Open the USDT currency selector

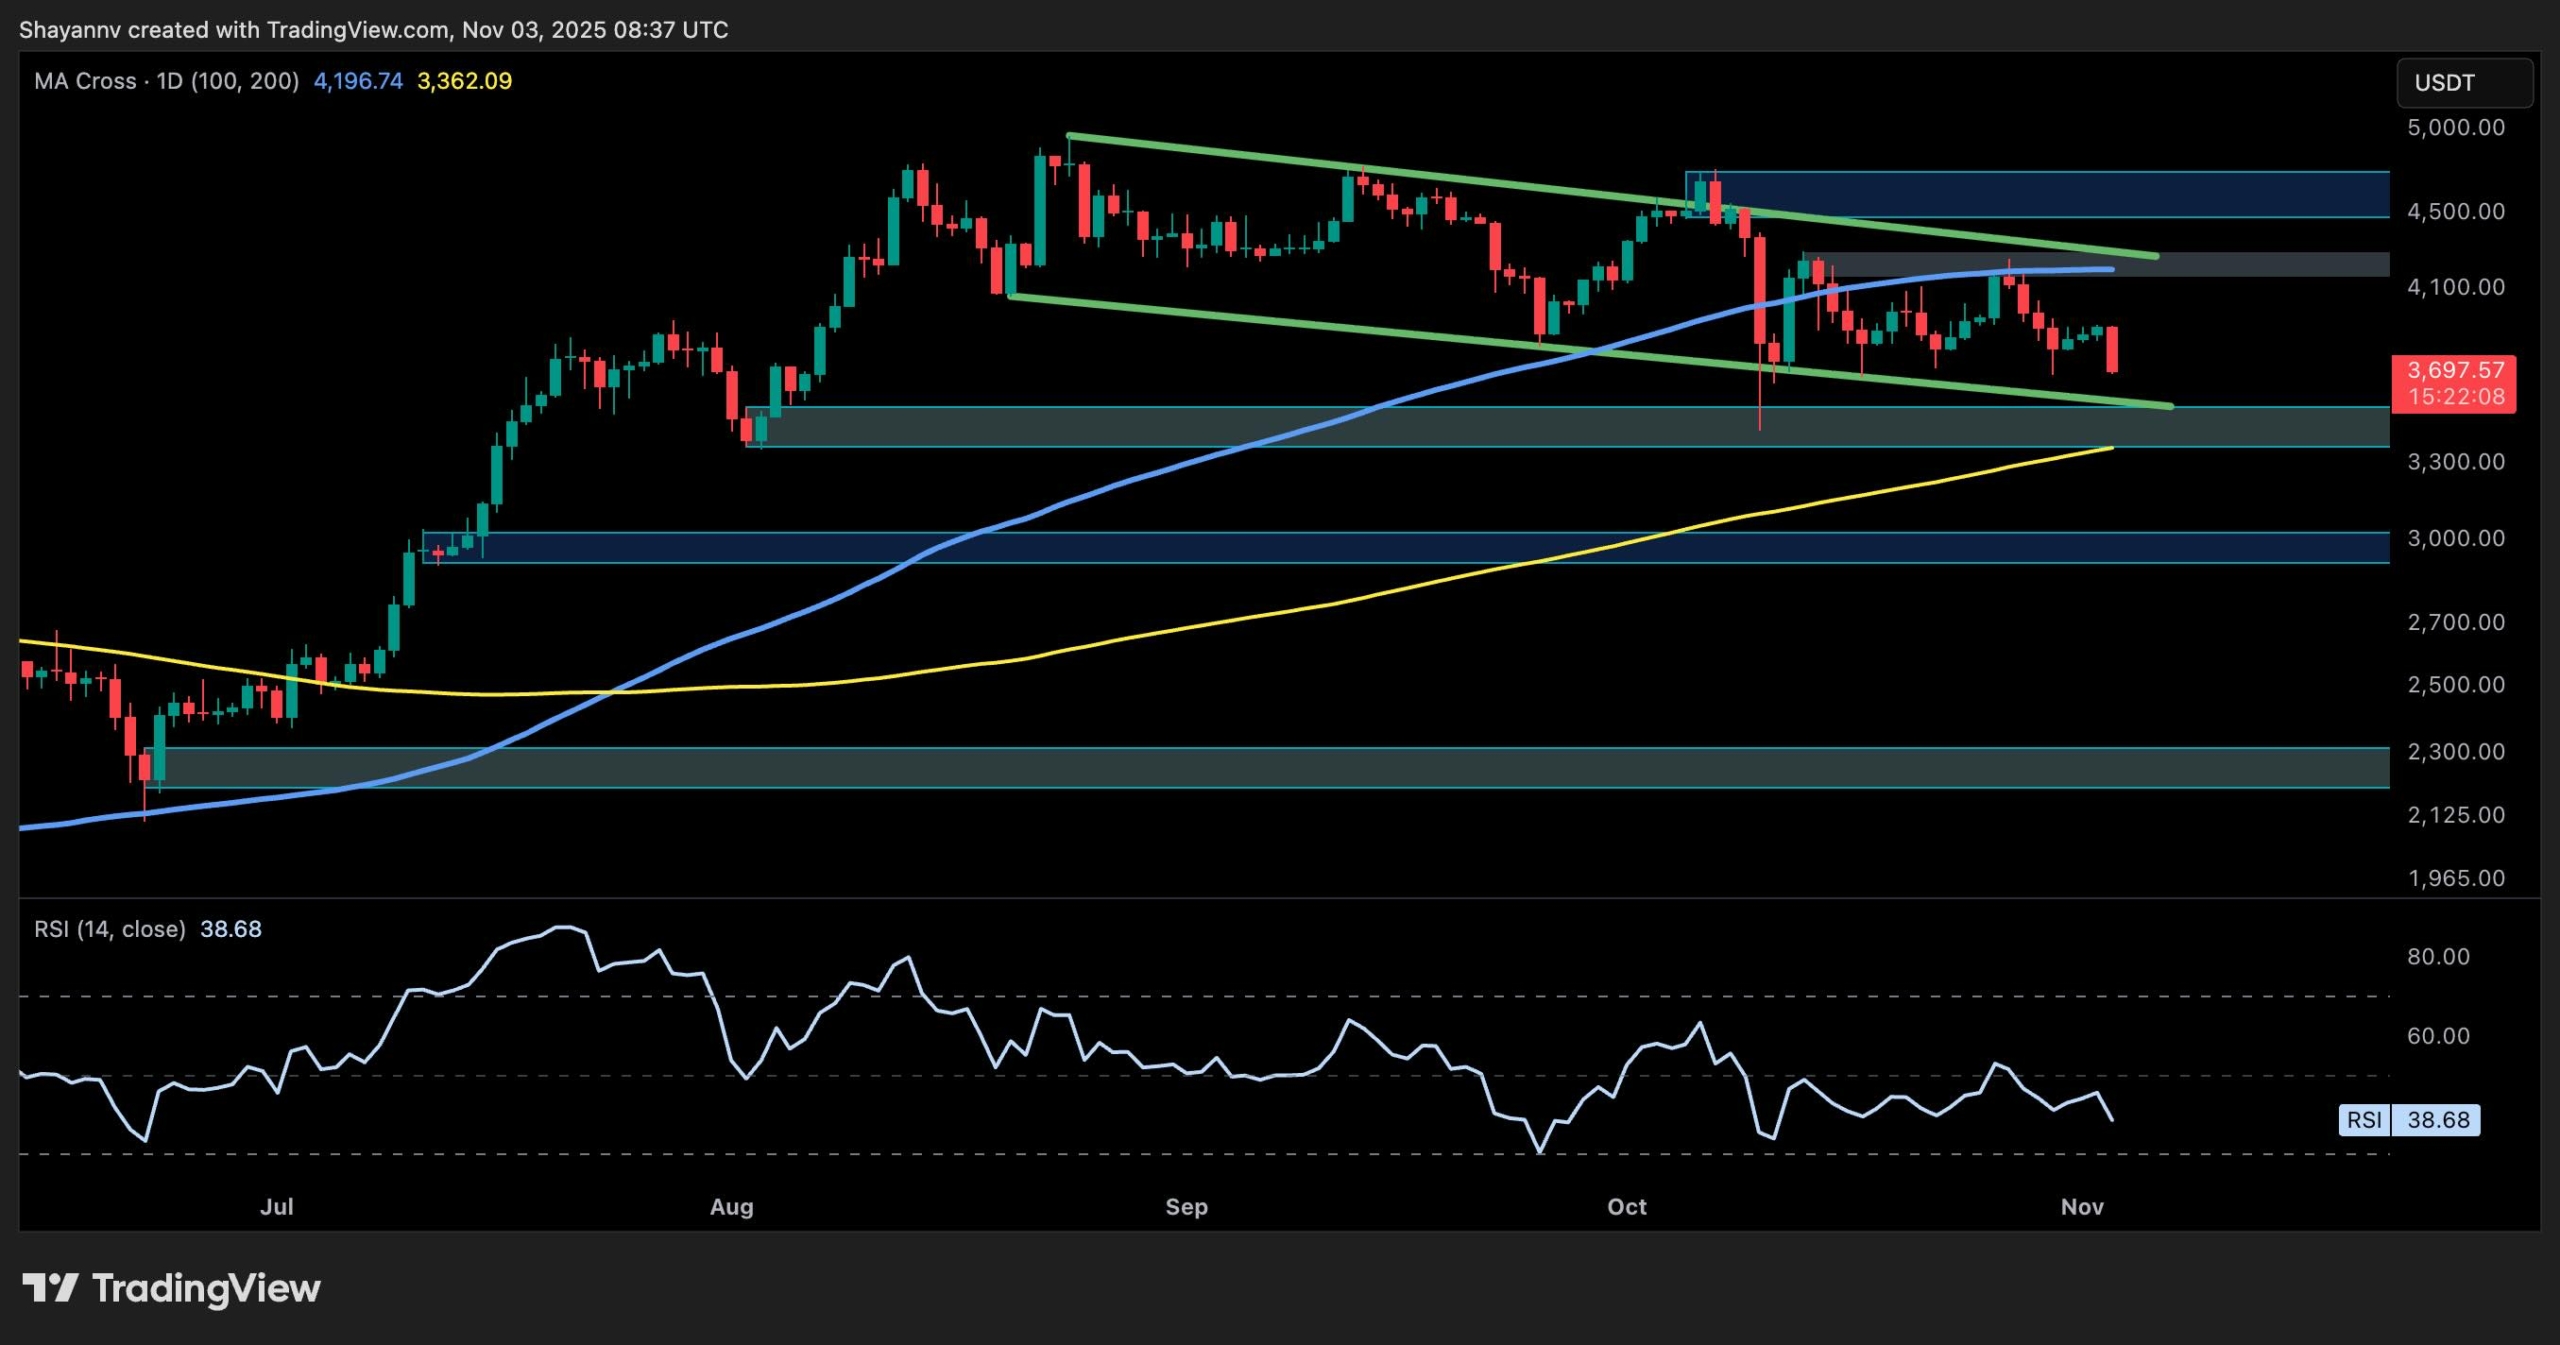coord(2442,83)
